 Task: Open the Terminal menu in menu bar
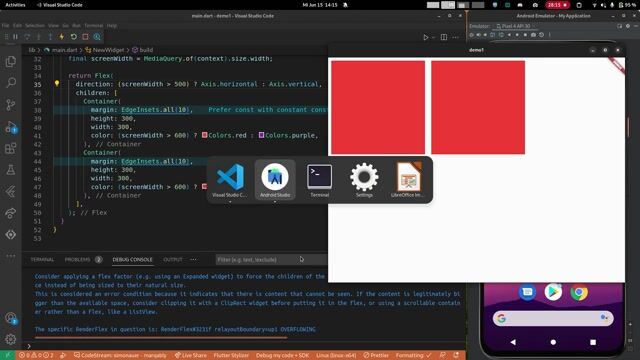coord(93,25)
